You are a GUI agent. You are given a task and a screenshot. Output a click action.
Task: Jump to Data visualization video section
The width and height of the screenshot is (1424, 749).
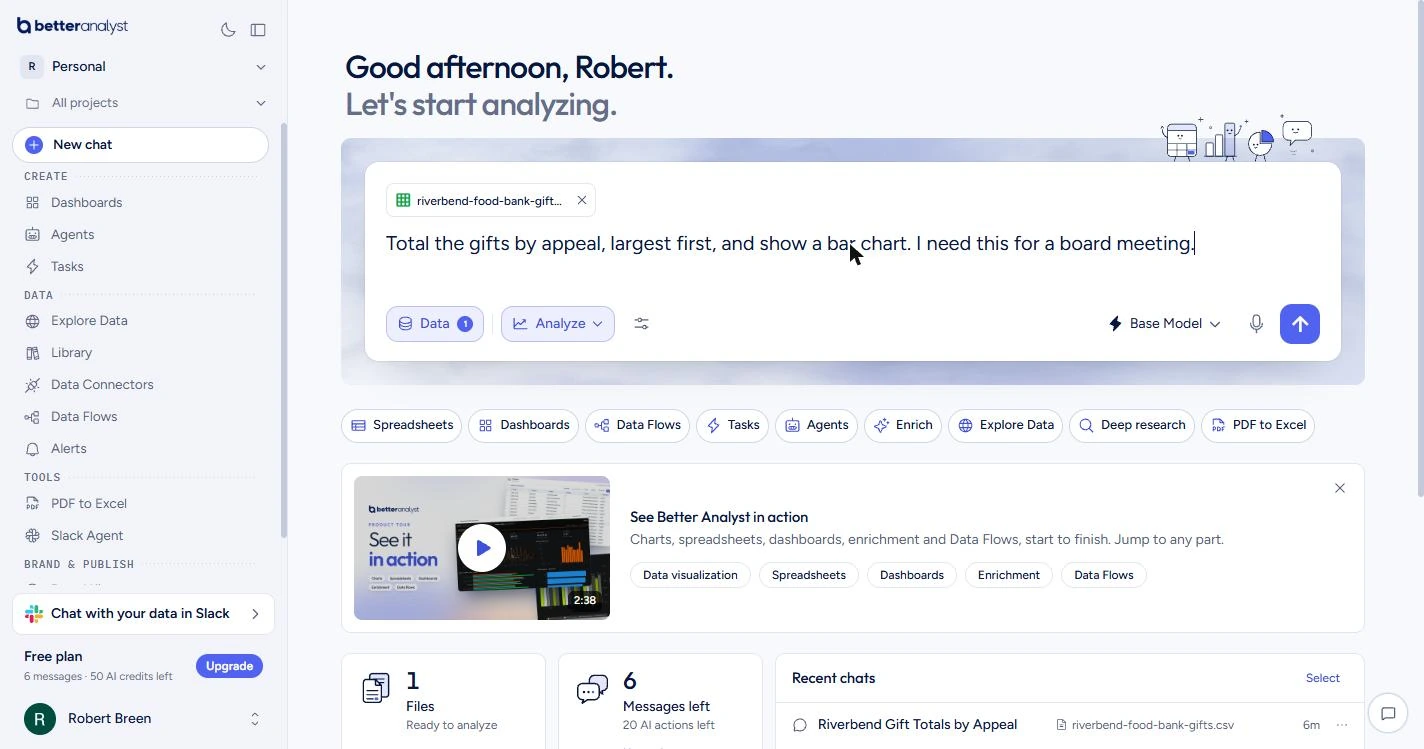point(690,575)
